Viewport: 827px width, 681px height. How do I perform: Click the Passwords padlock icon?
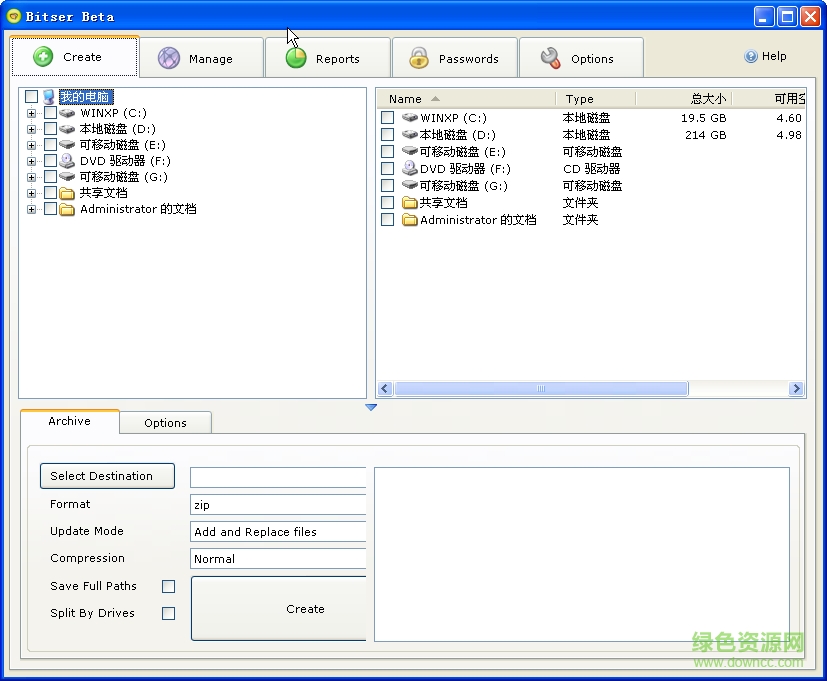point(419,57)
